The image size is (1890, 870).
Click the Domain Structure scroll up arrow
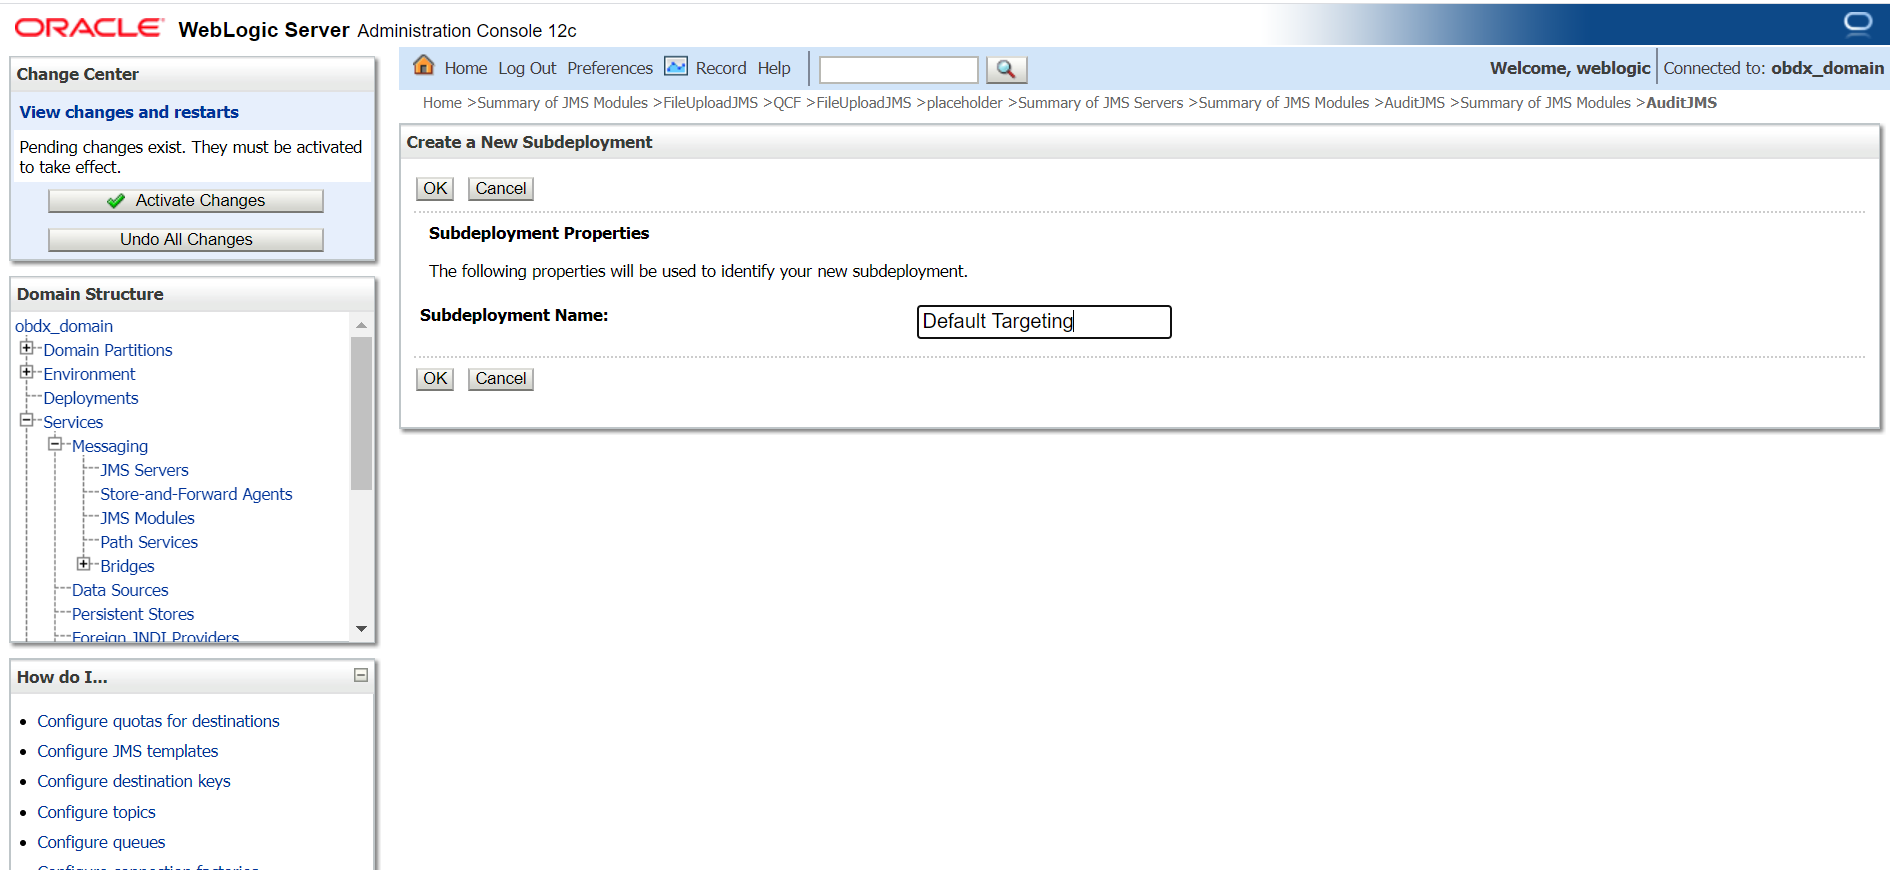tap(361, 326)
